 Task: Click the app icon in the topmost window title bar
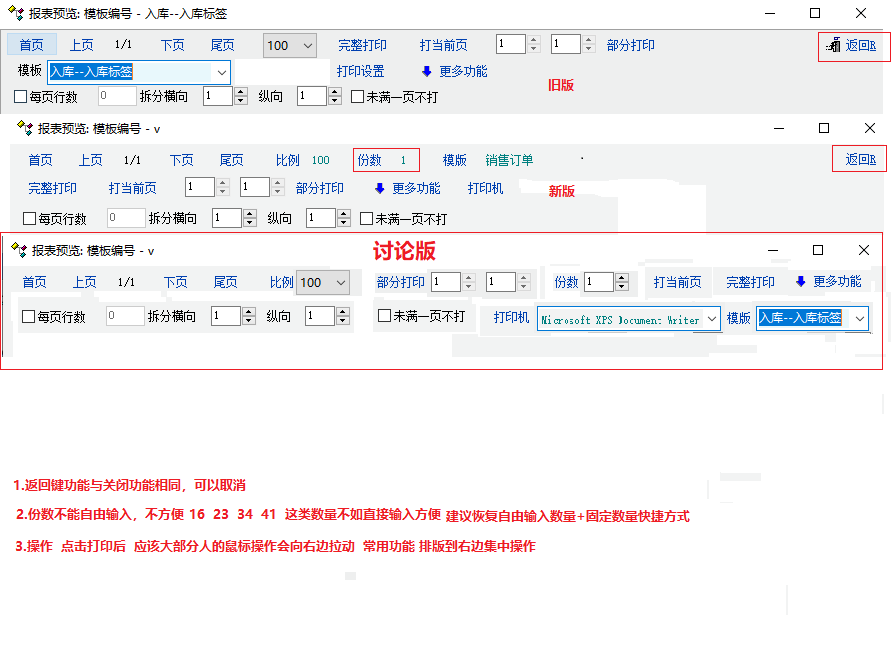click(x=15, y=13)
